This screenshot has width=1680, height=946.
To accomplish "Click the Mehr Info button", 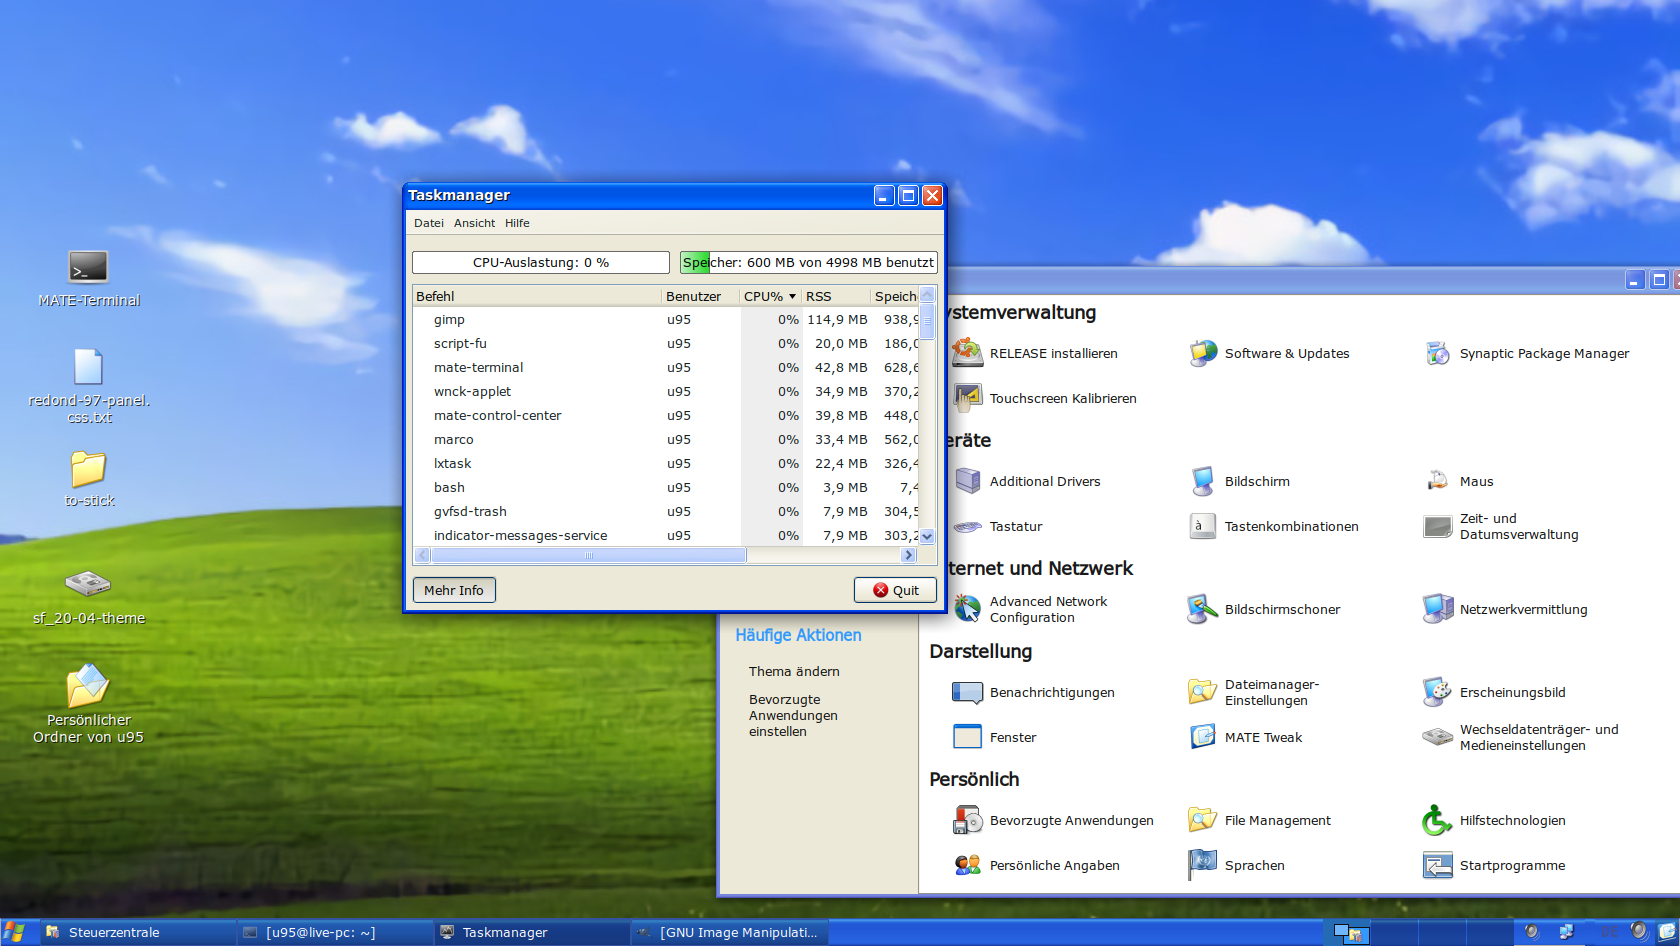I will point(454,590).
